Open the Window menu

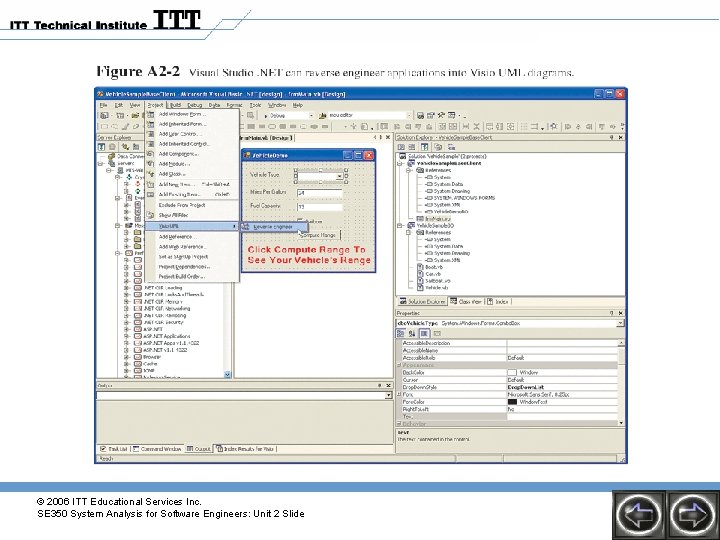(x=276, y=105)
